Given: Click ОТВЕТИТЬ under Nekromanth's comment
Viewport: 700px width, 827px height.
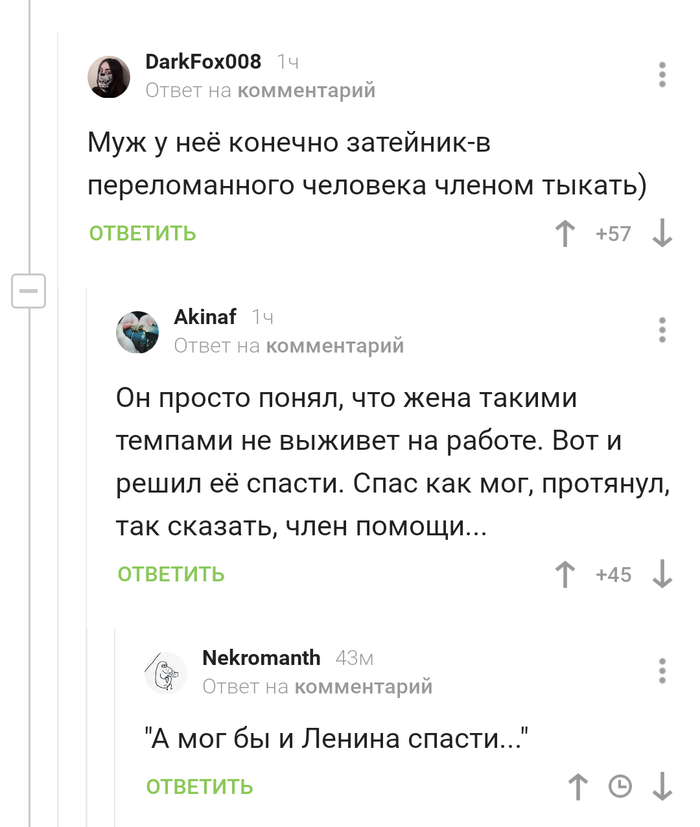Looking at the screenshot, I should click(198, 788).
